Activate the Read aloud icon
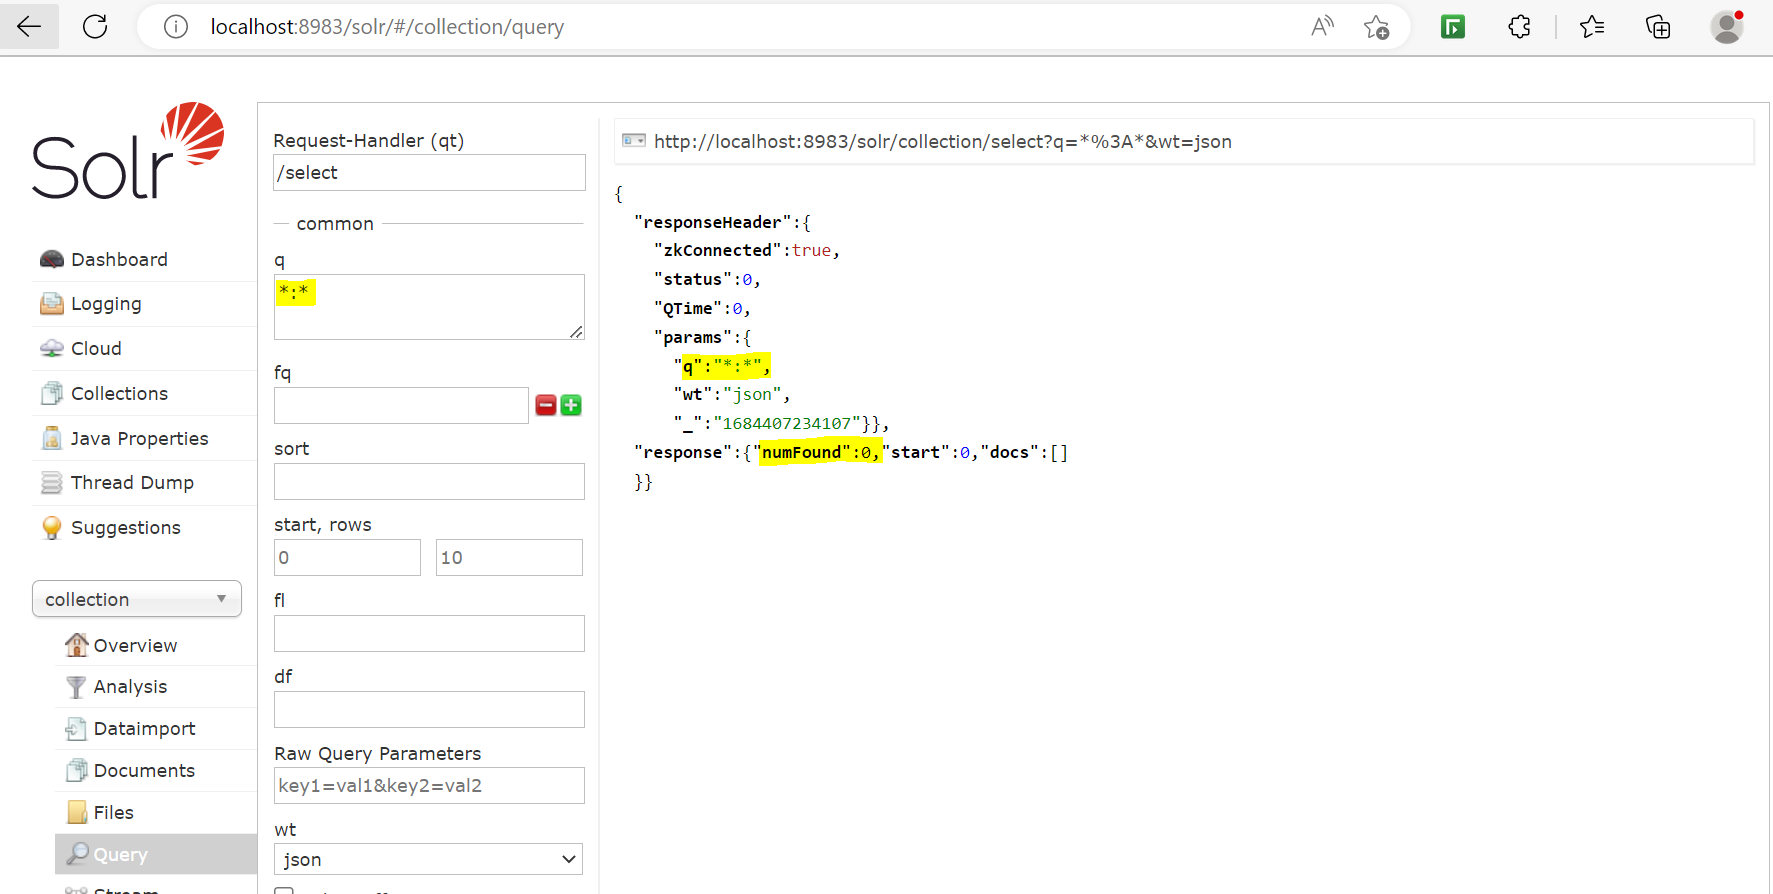 (x=1322, y=27)
